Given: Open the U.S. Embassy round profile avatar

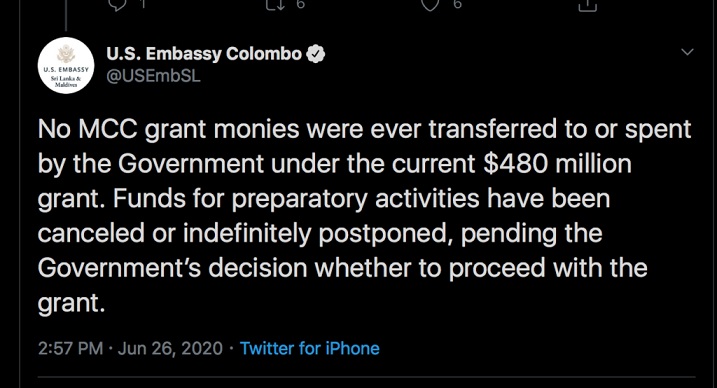Looking at the screenshot, I should click(x=66, y=65).
